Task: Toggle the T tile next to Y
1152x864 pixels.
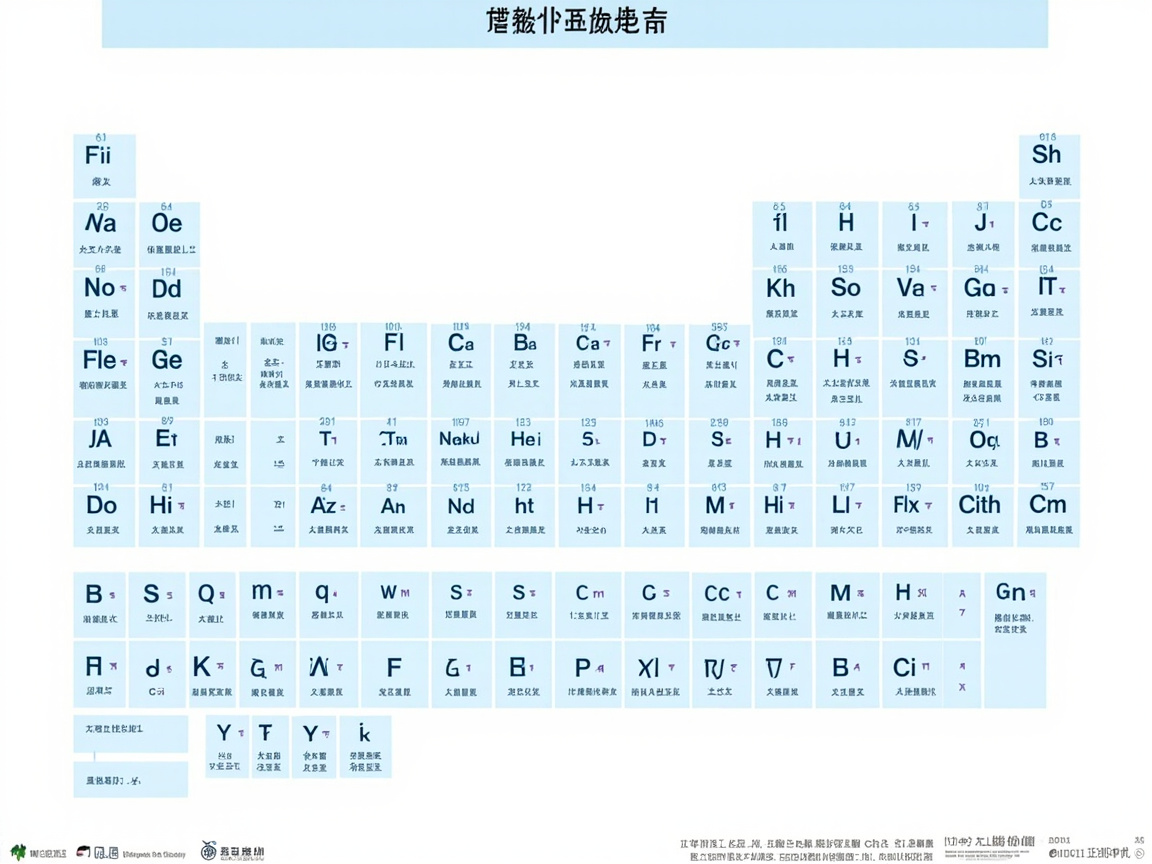Action: coord(269,745)
